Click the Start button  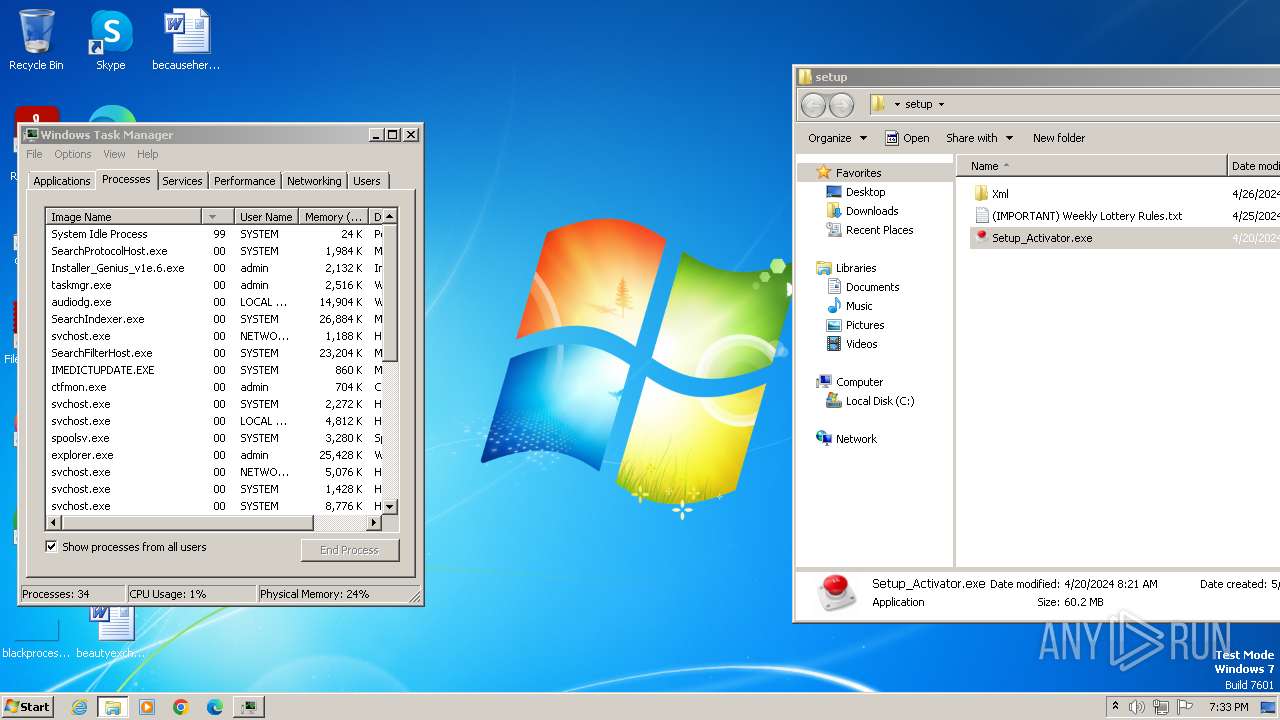point(27,707)
